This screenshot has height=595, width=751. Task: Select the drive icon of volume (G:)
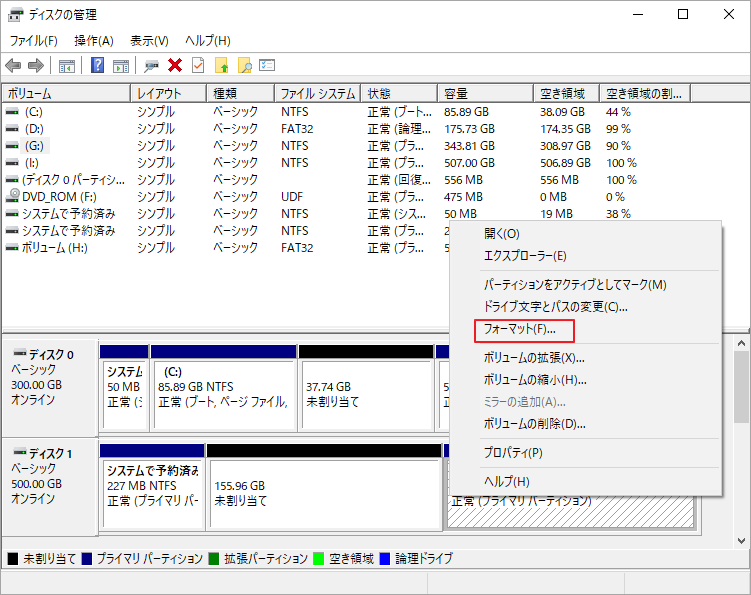pyautogui.click(x=12, y=146)
